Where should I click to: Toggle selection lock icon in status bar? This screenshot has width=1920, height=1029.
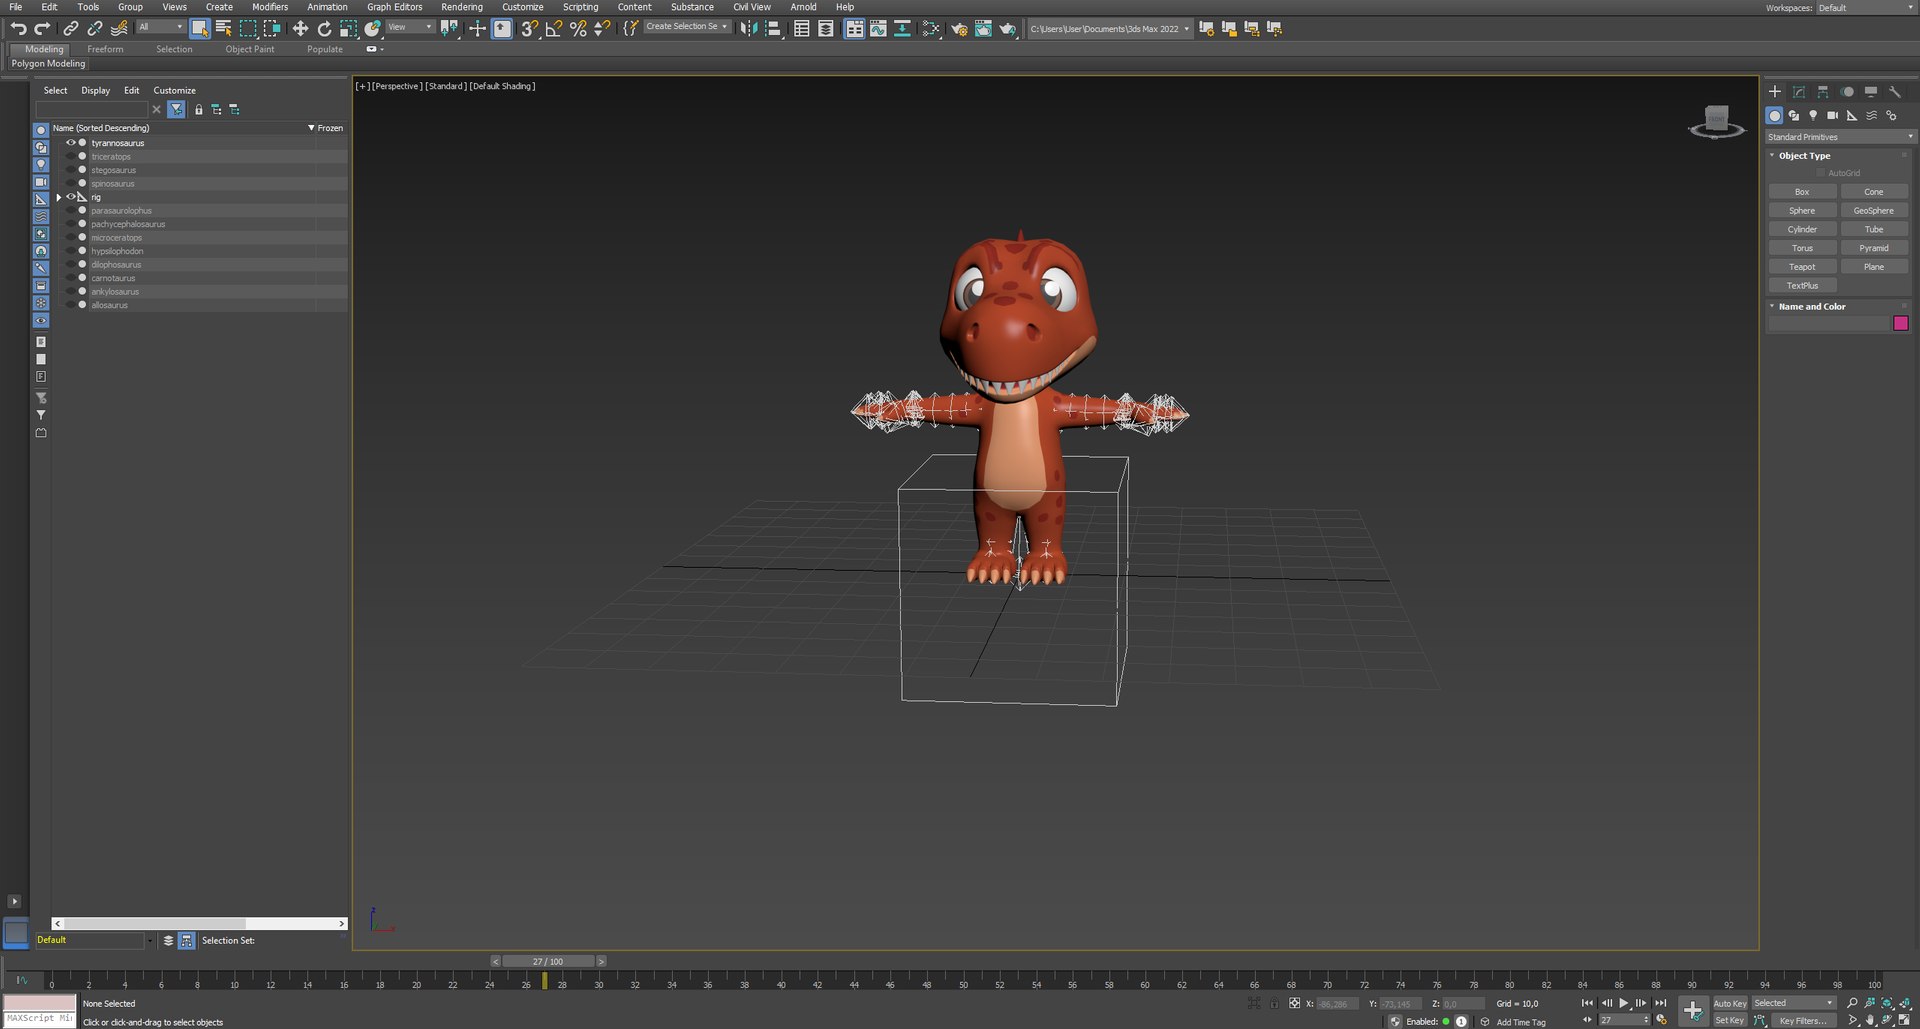click(x=1274, y=1003)
